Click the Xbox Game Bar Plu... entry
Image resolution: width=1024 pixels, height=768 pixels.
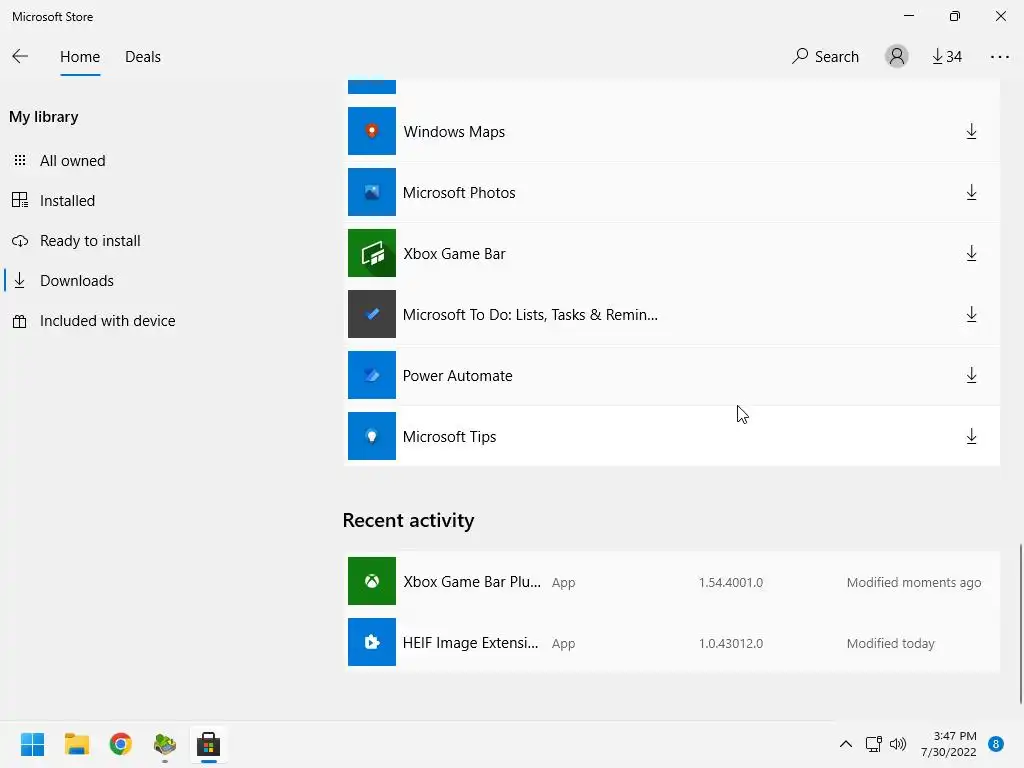[472, 582]
